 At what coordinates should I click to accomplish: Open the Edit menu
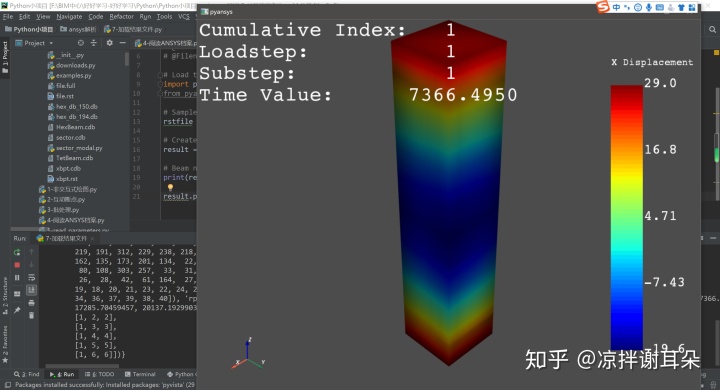(24, 17)
